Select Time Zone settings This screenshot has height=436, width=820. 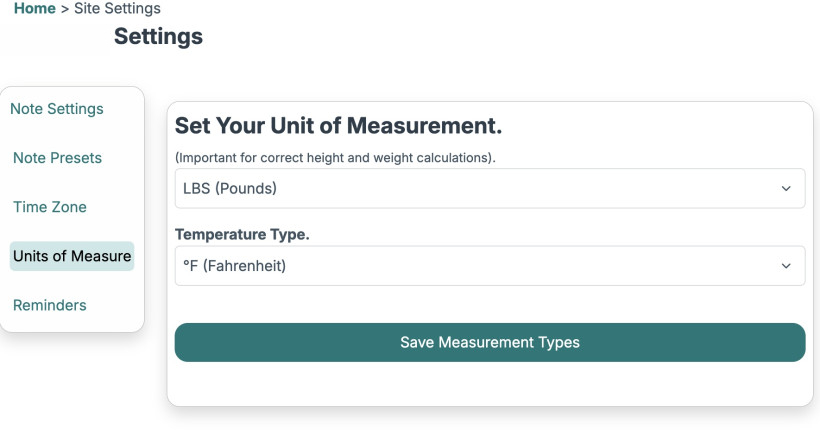tap(50, 207)
